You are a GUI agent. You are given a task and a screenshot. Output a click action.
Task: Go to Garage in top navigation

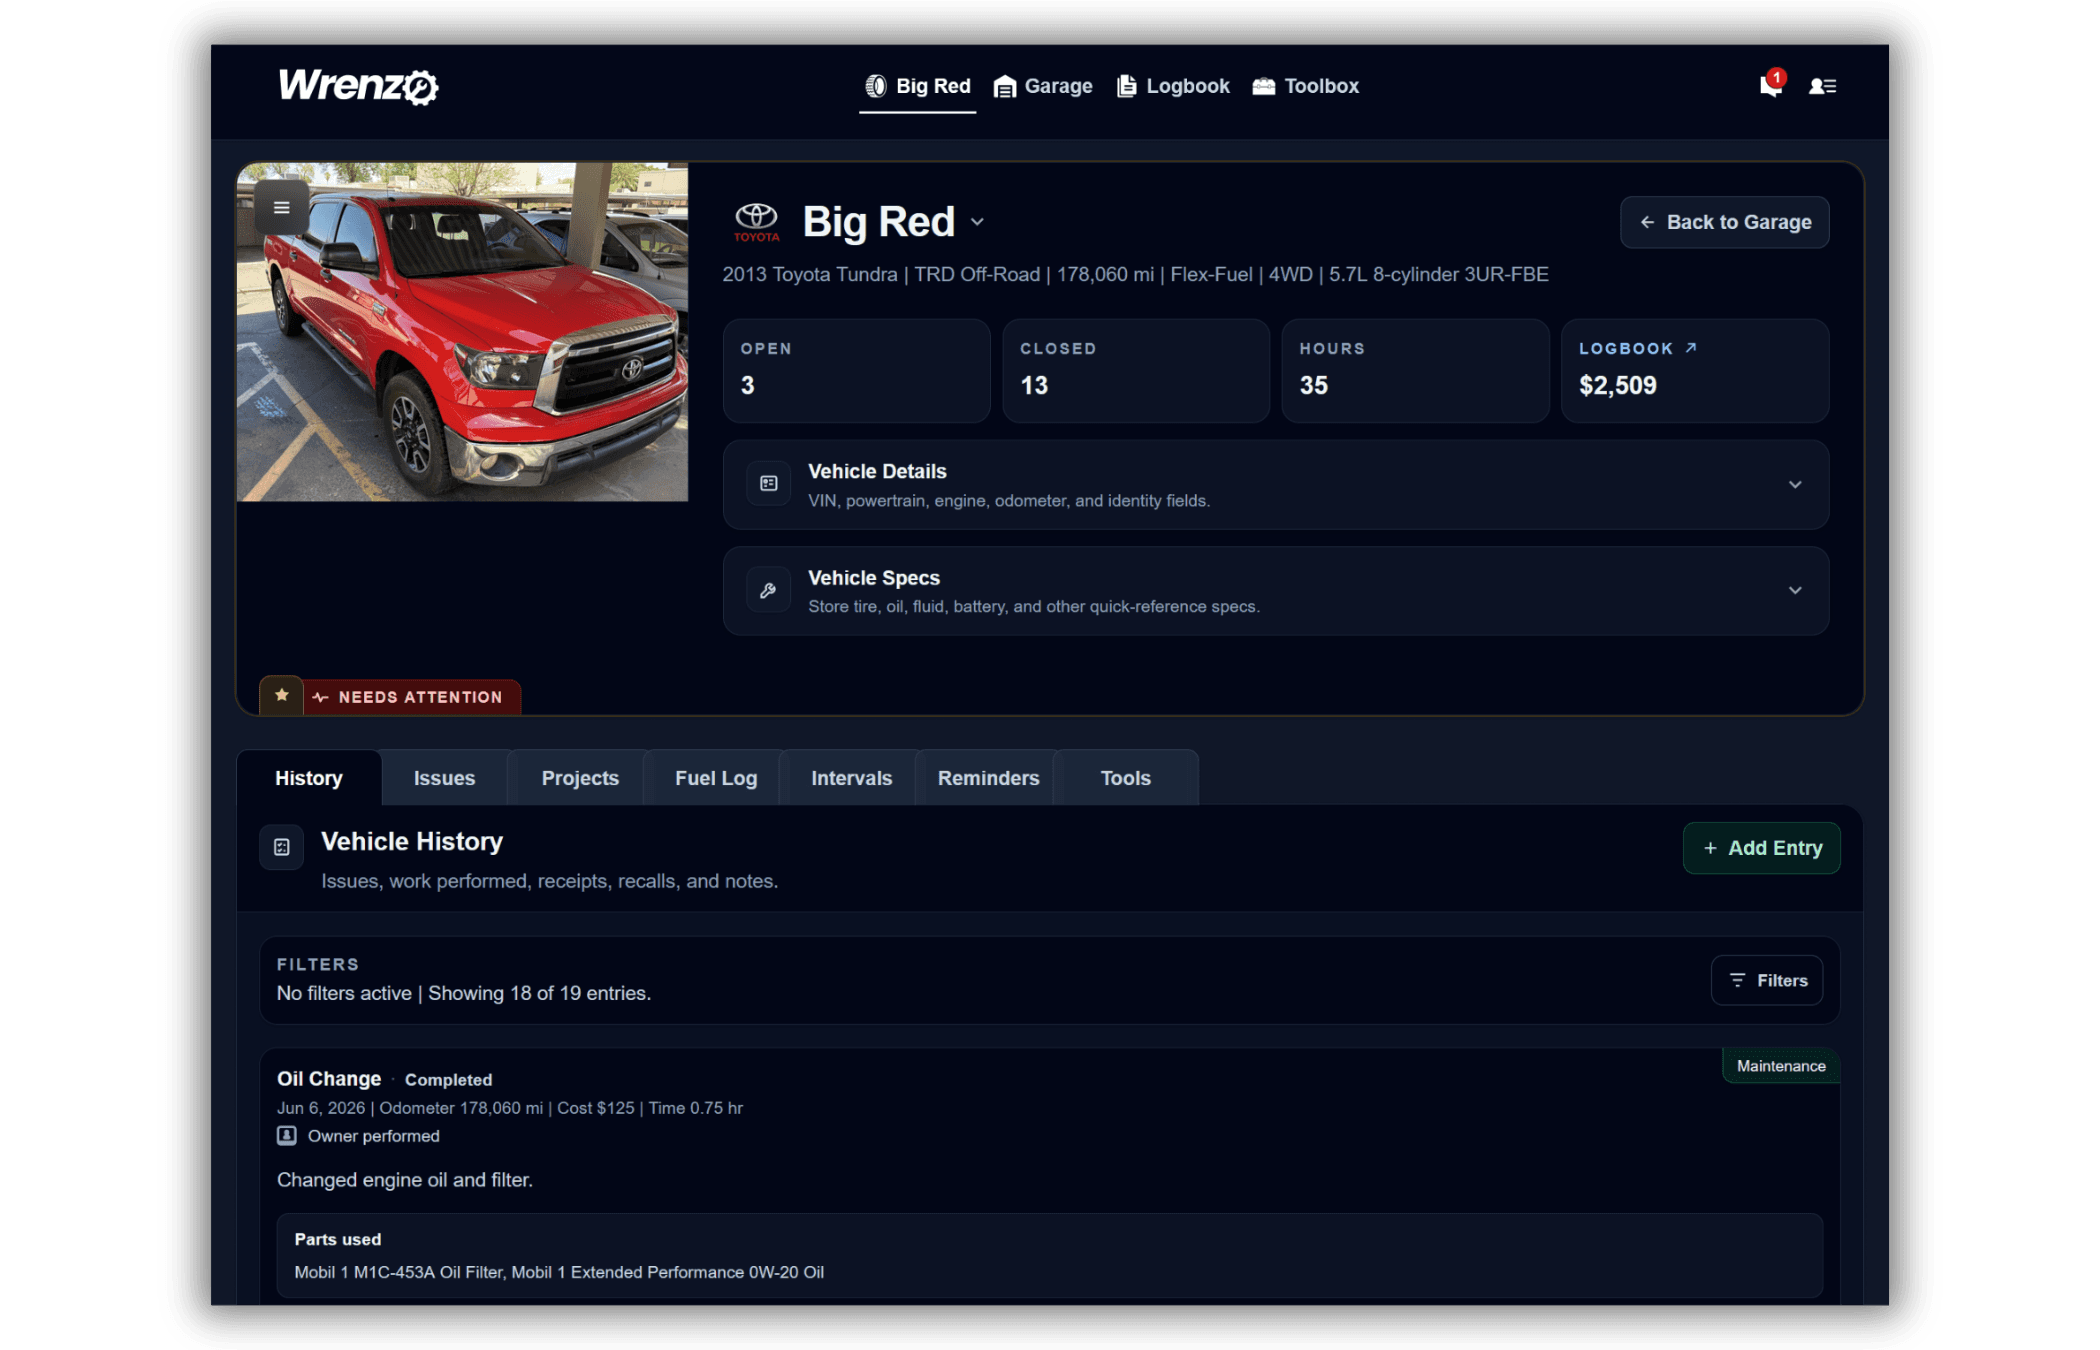pyautogui.click(x=1042, y=86)
